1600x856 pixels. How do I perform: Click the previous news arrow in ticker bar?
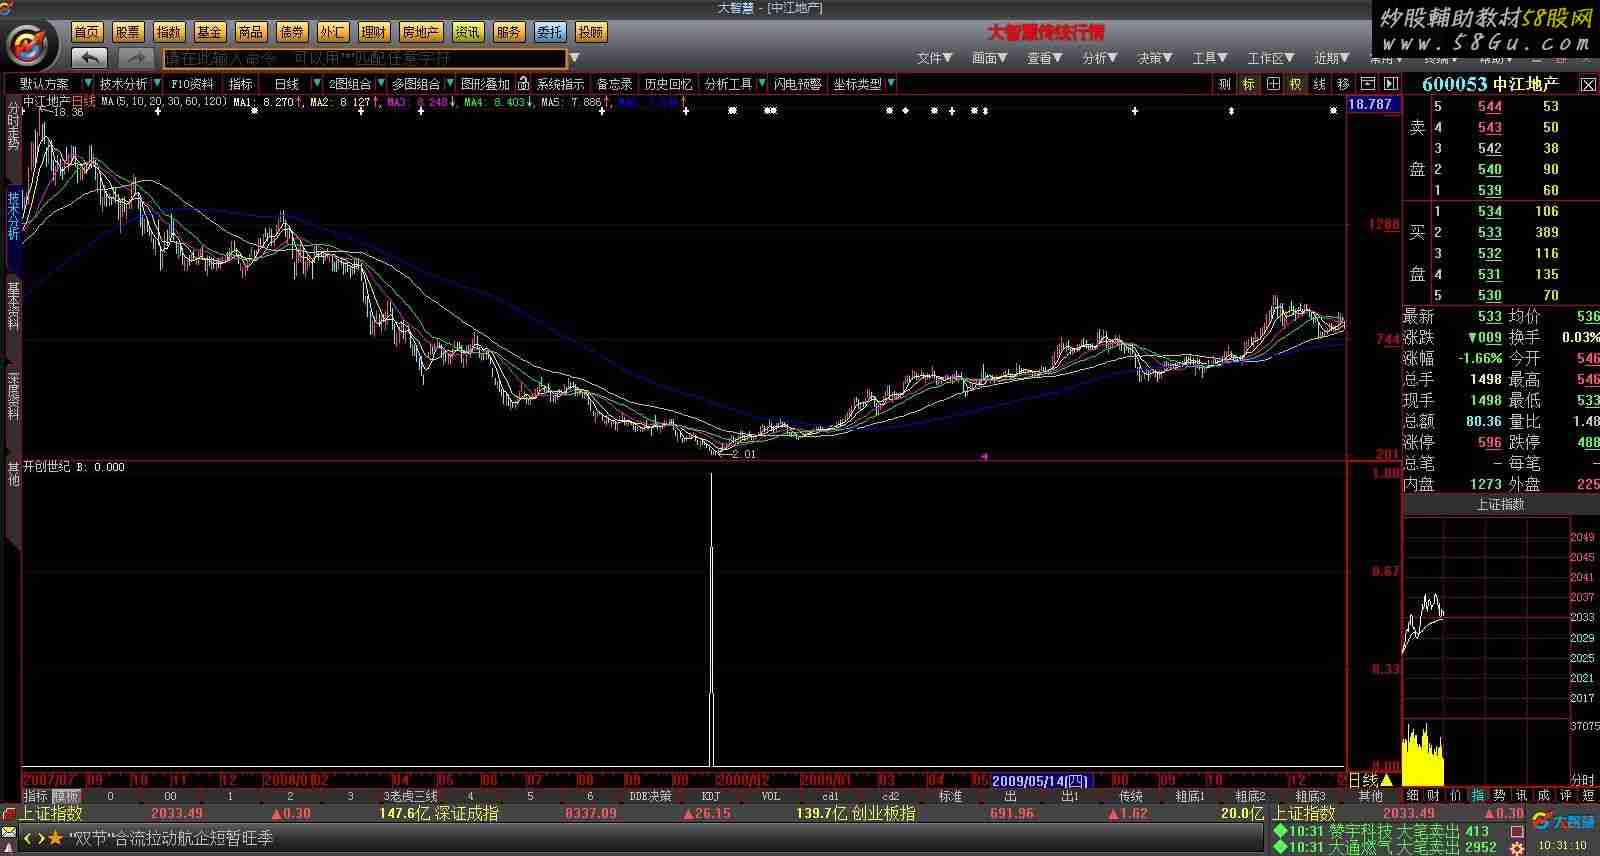click(28, 838)
